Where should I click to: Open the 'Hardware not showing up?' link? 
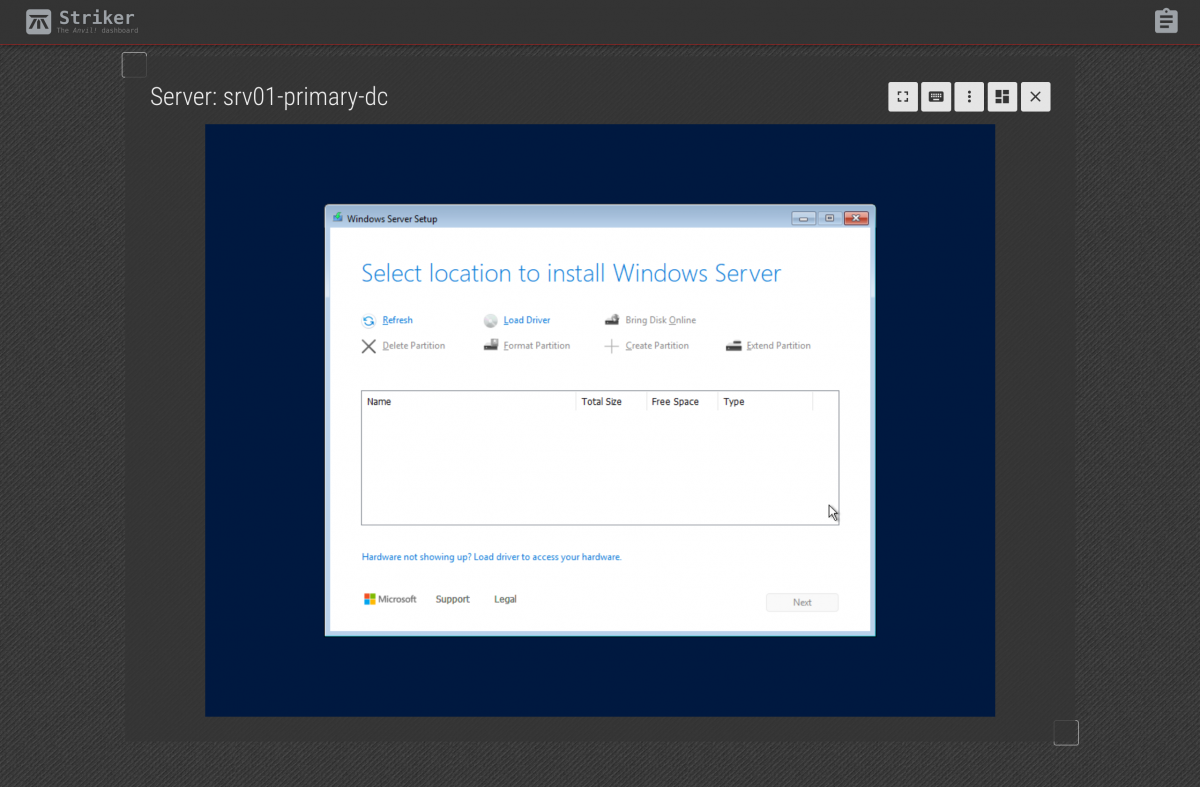tap(491, 557)
